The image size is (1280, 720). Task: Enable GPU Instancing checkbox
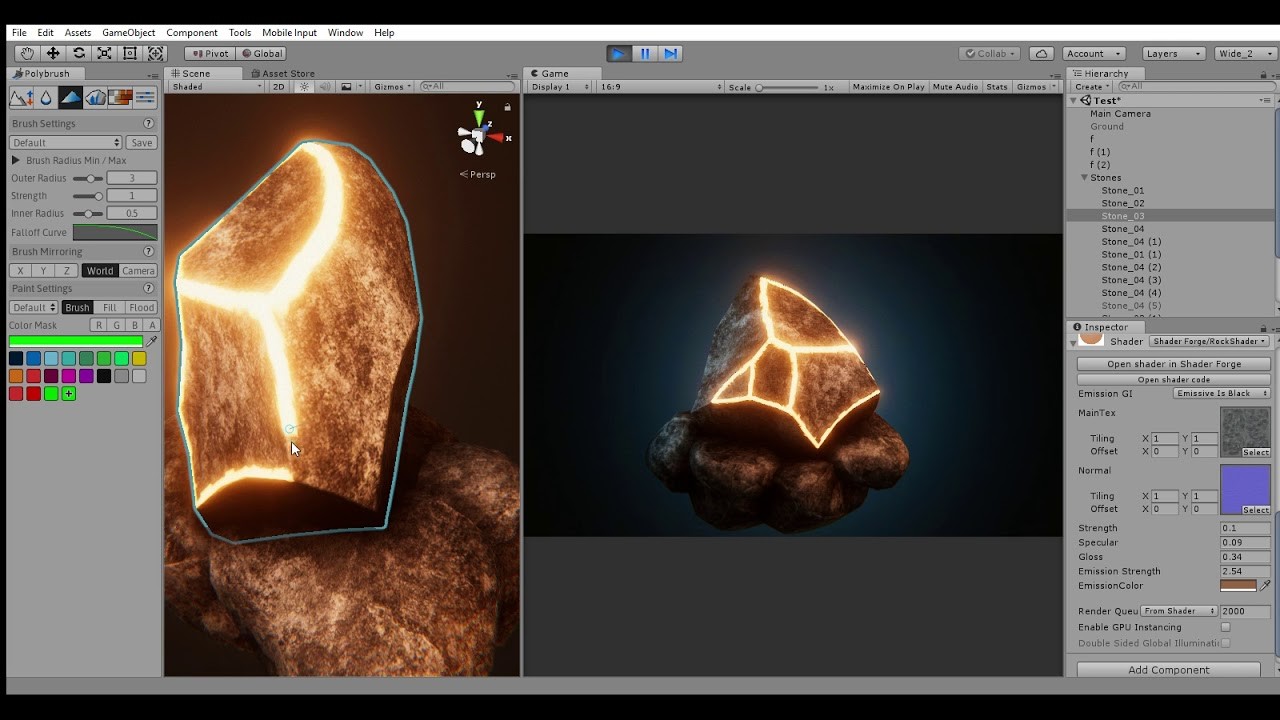coord(1227,627)
